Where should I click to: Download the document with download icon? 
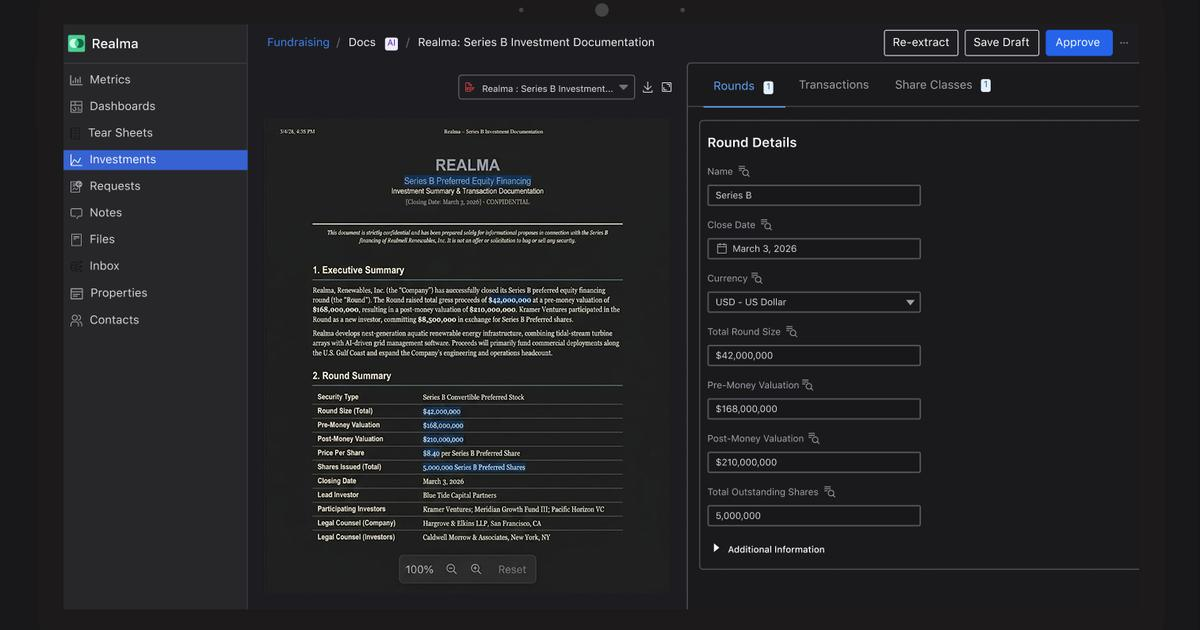pyautogui.click(x=648, y=88)
